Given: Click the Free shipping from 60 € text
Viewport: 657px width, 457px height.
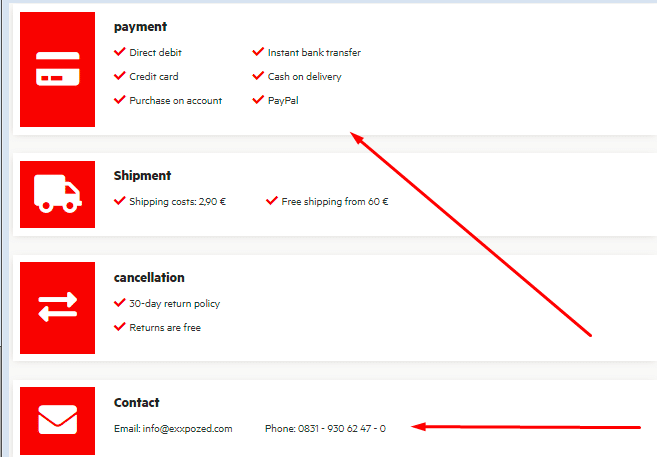Looking at the screenshot, I should (334, 202).
